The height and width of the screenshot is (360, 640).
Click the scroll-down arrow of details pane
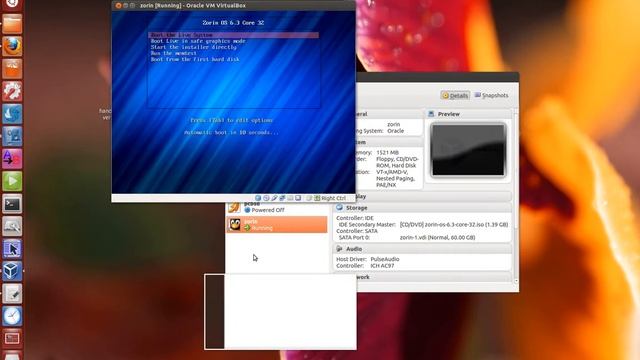pos(516,281)
